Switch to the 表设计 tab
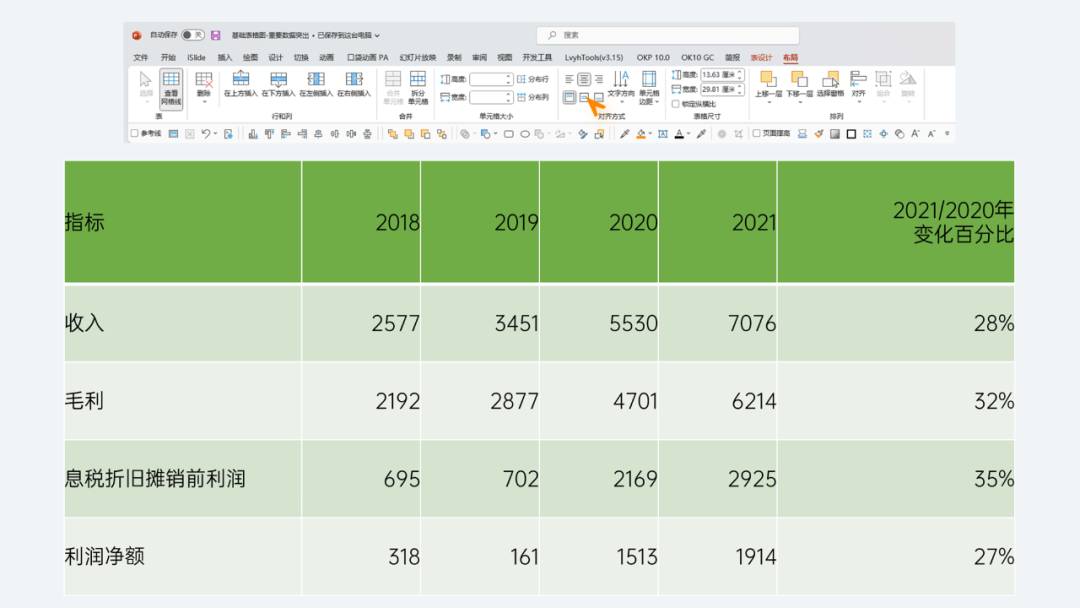Viewport: 1080px width, 608px height. [x=761, y=58]
